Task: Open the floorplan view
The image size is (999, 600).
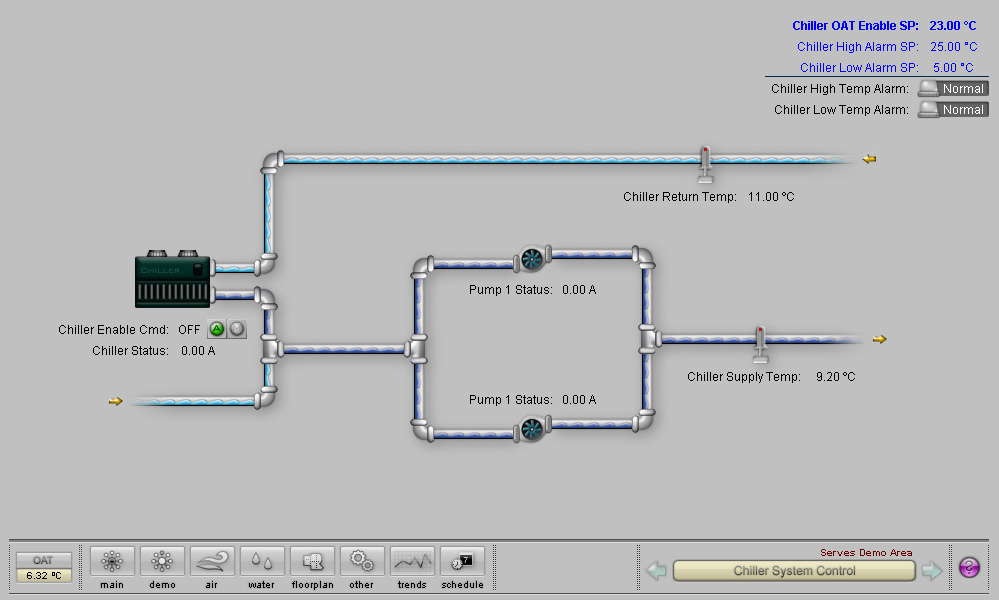Action: (x=312, y=561)
